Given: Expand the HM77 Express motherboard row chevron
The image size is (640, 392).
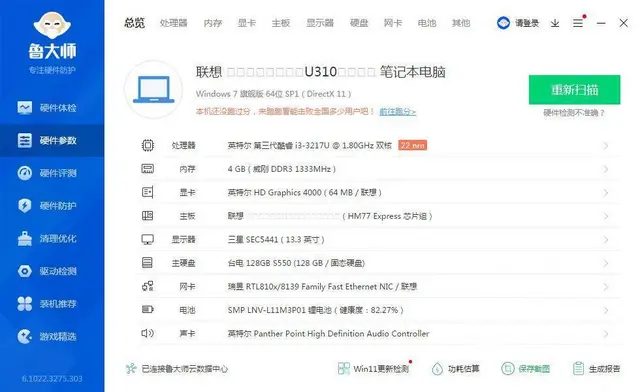Looking at the screenshot, I should (606, 216).
